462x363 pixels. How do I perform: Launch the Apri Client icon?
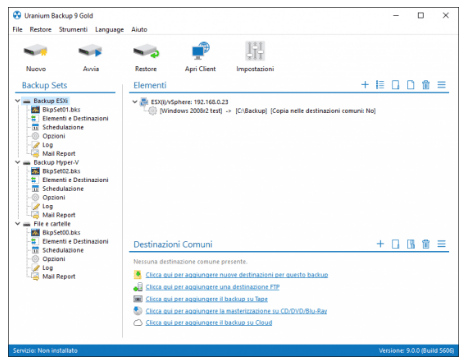pos(201,51)
